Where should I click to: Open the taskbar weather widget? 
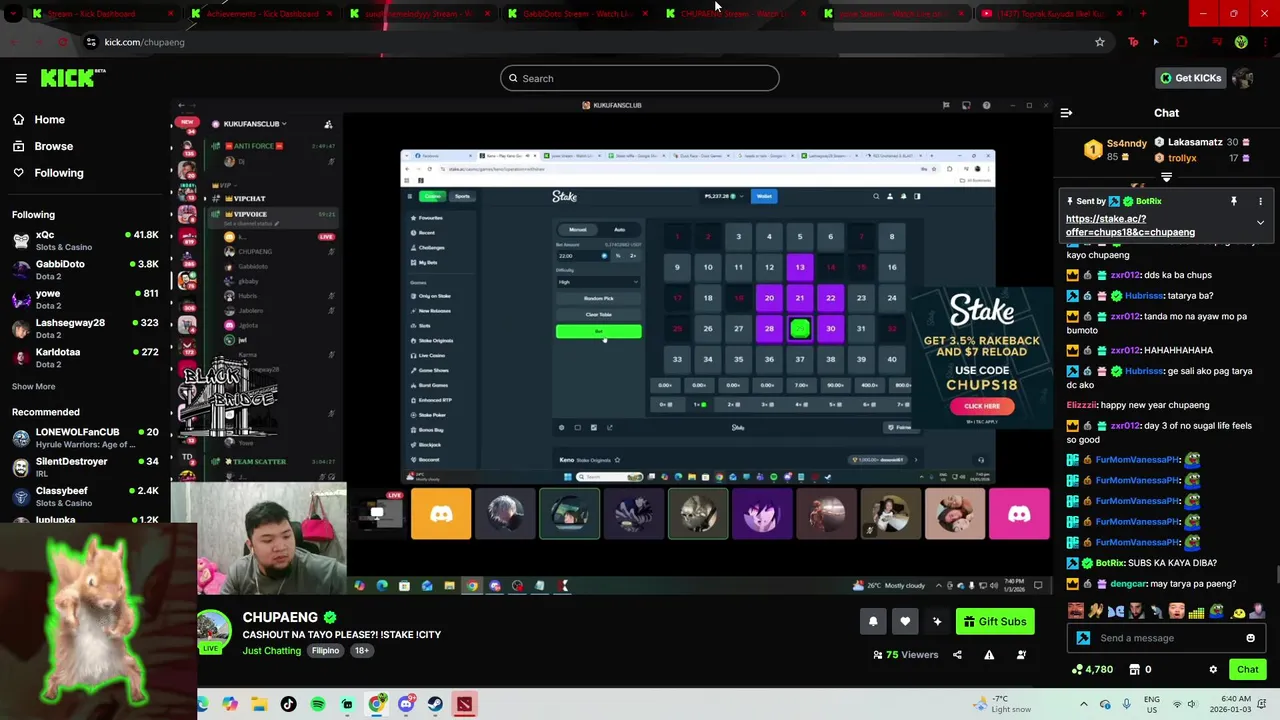coord(1003,705)
